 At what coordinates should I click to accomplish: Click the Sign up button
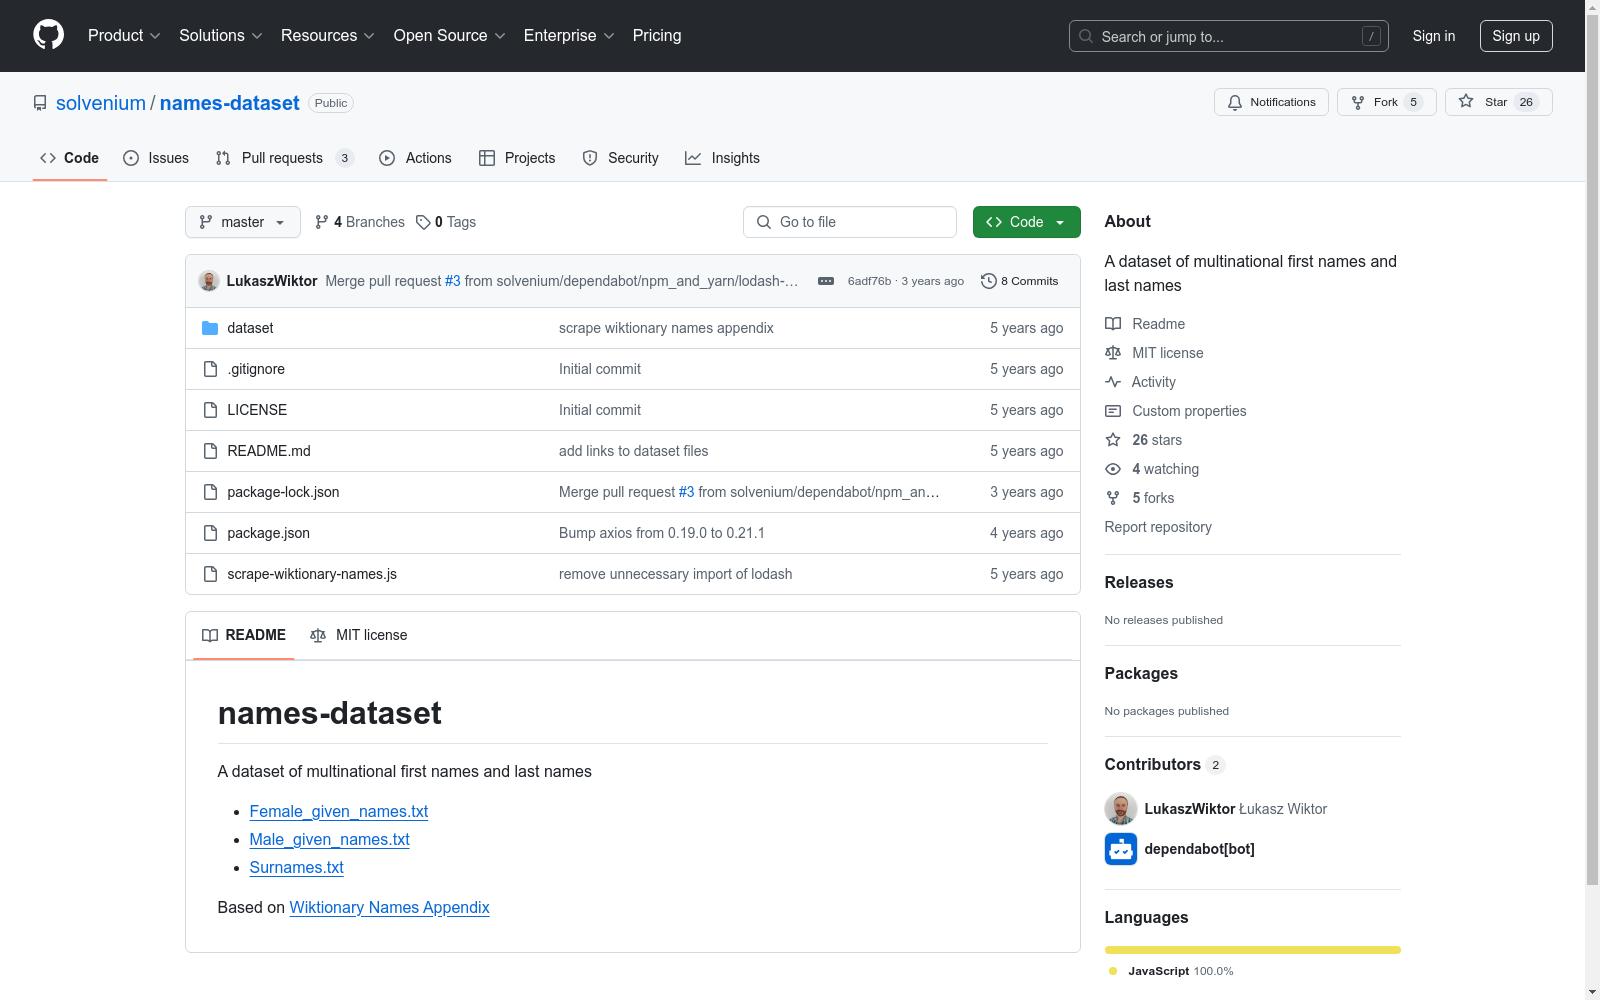(x=1516, y=36)
